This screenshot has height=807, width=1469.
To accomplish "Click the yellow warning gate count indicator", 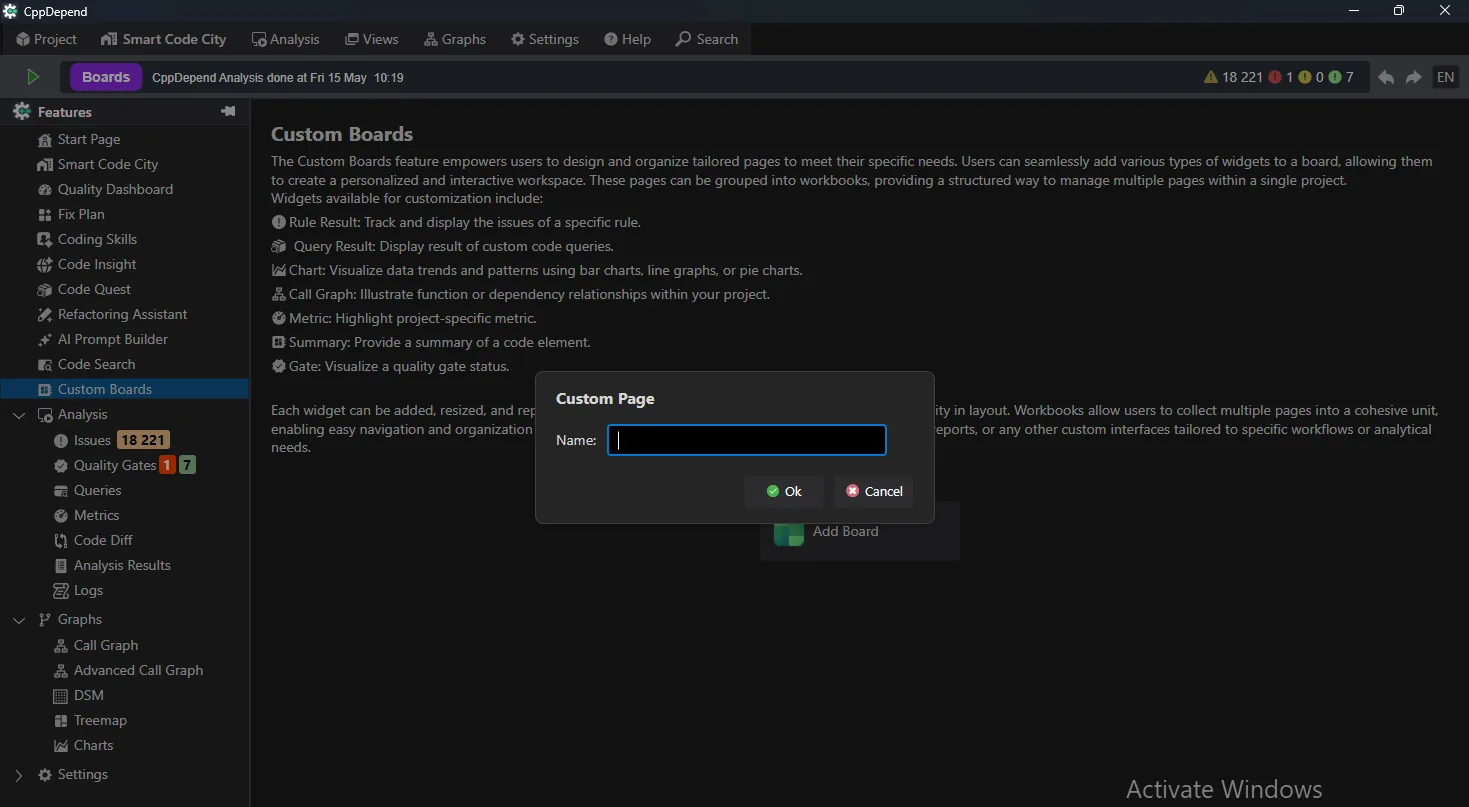I will pyautogui.click(x=1311, y=77).
